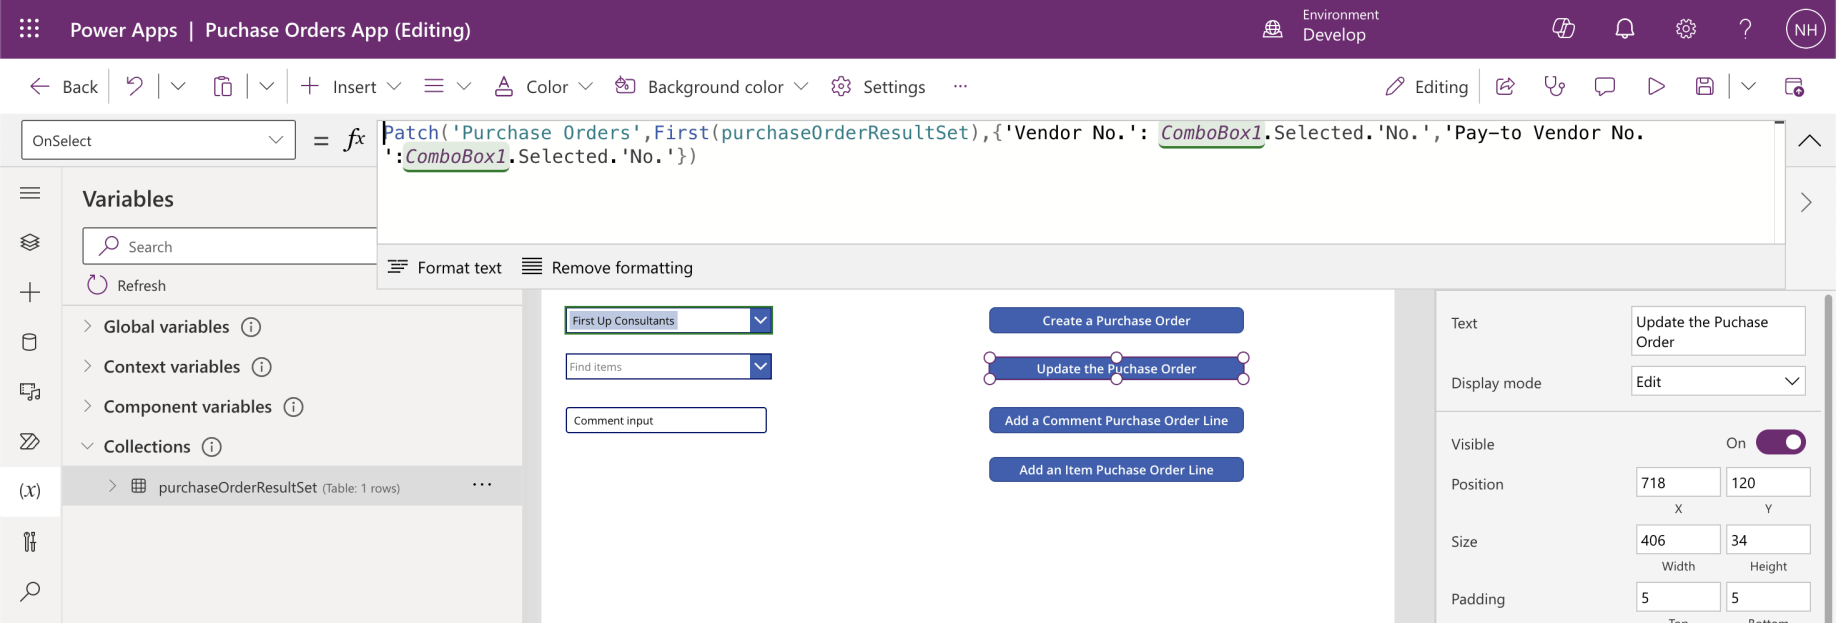Click the Format text button
1836x623 pixels.
(445, 267)
